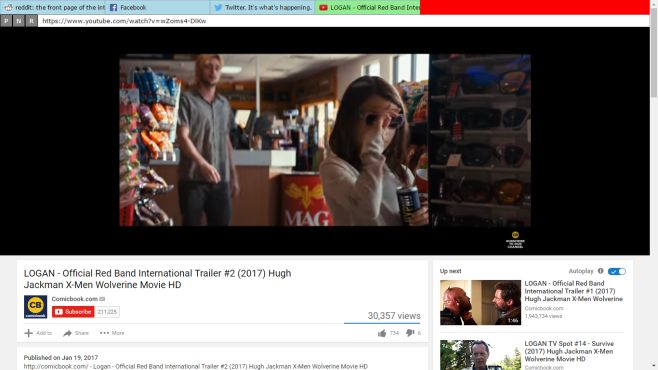Screen dimensions: 658x370
Task: Open the More actions ellipsis menu
Action: [x=104, y=333]
